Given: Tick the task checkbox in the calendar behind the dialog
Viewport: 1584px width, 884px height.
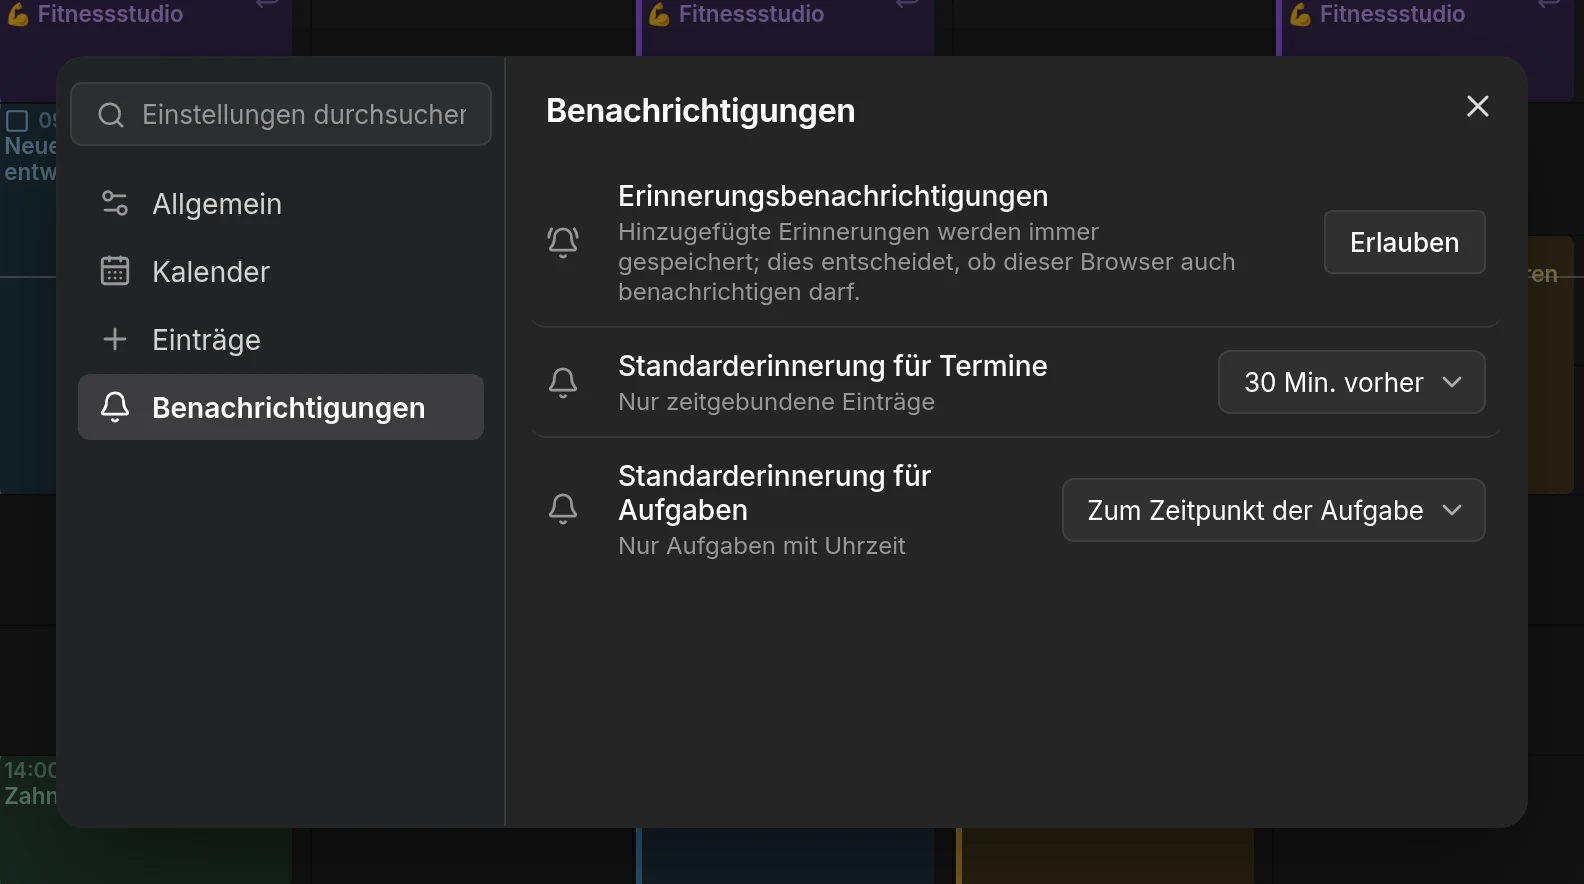Looking at the screenshot, I should click(x=17, y=121).
